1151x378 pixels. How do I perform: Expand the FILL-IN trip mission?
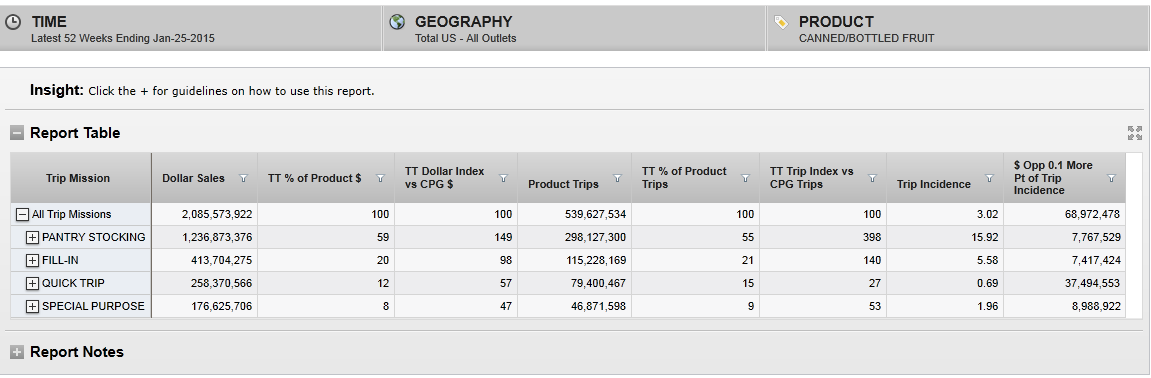(32, 261)
